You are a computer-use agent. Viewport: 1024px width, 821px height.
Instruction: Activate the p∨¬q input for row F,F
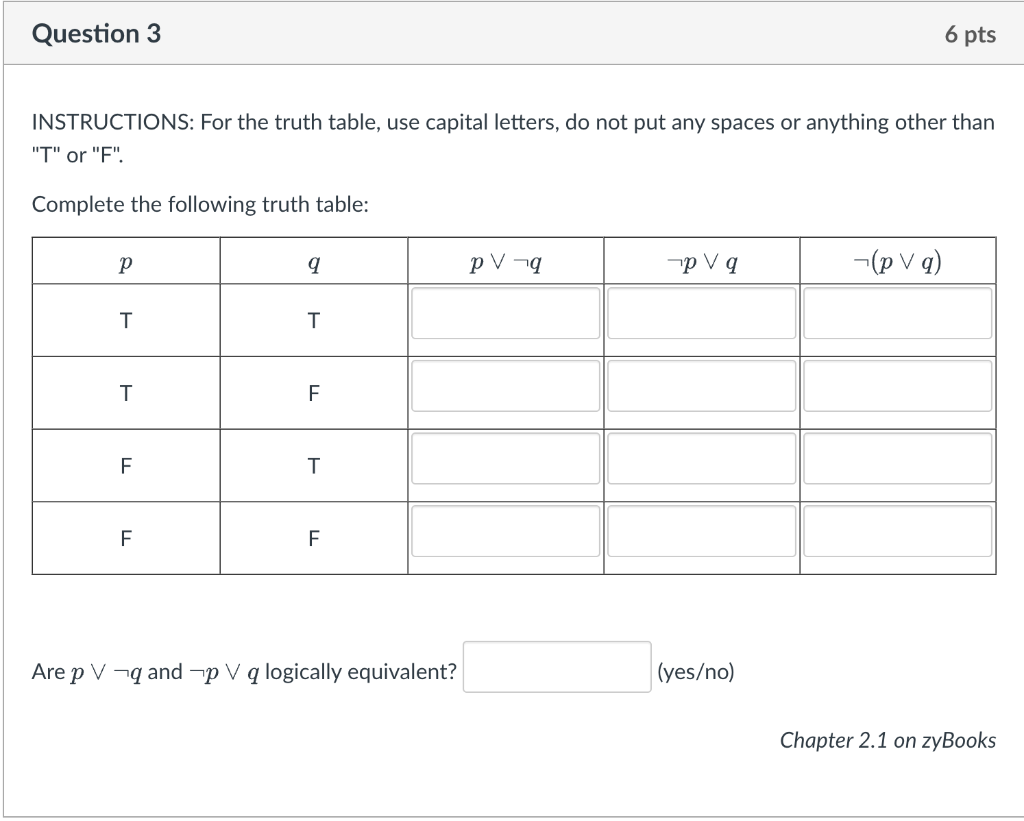click(x=505, y=531)
